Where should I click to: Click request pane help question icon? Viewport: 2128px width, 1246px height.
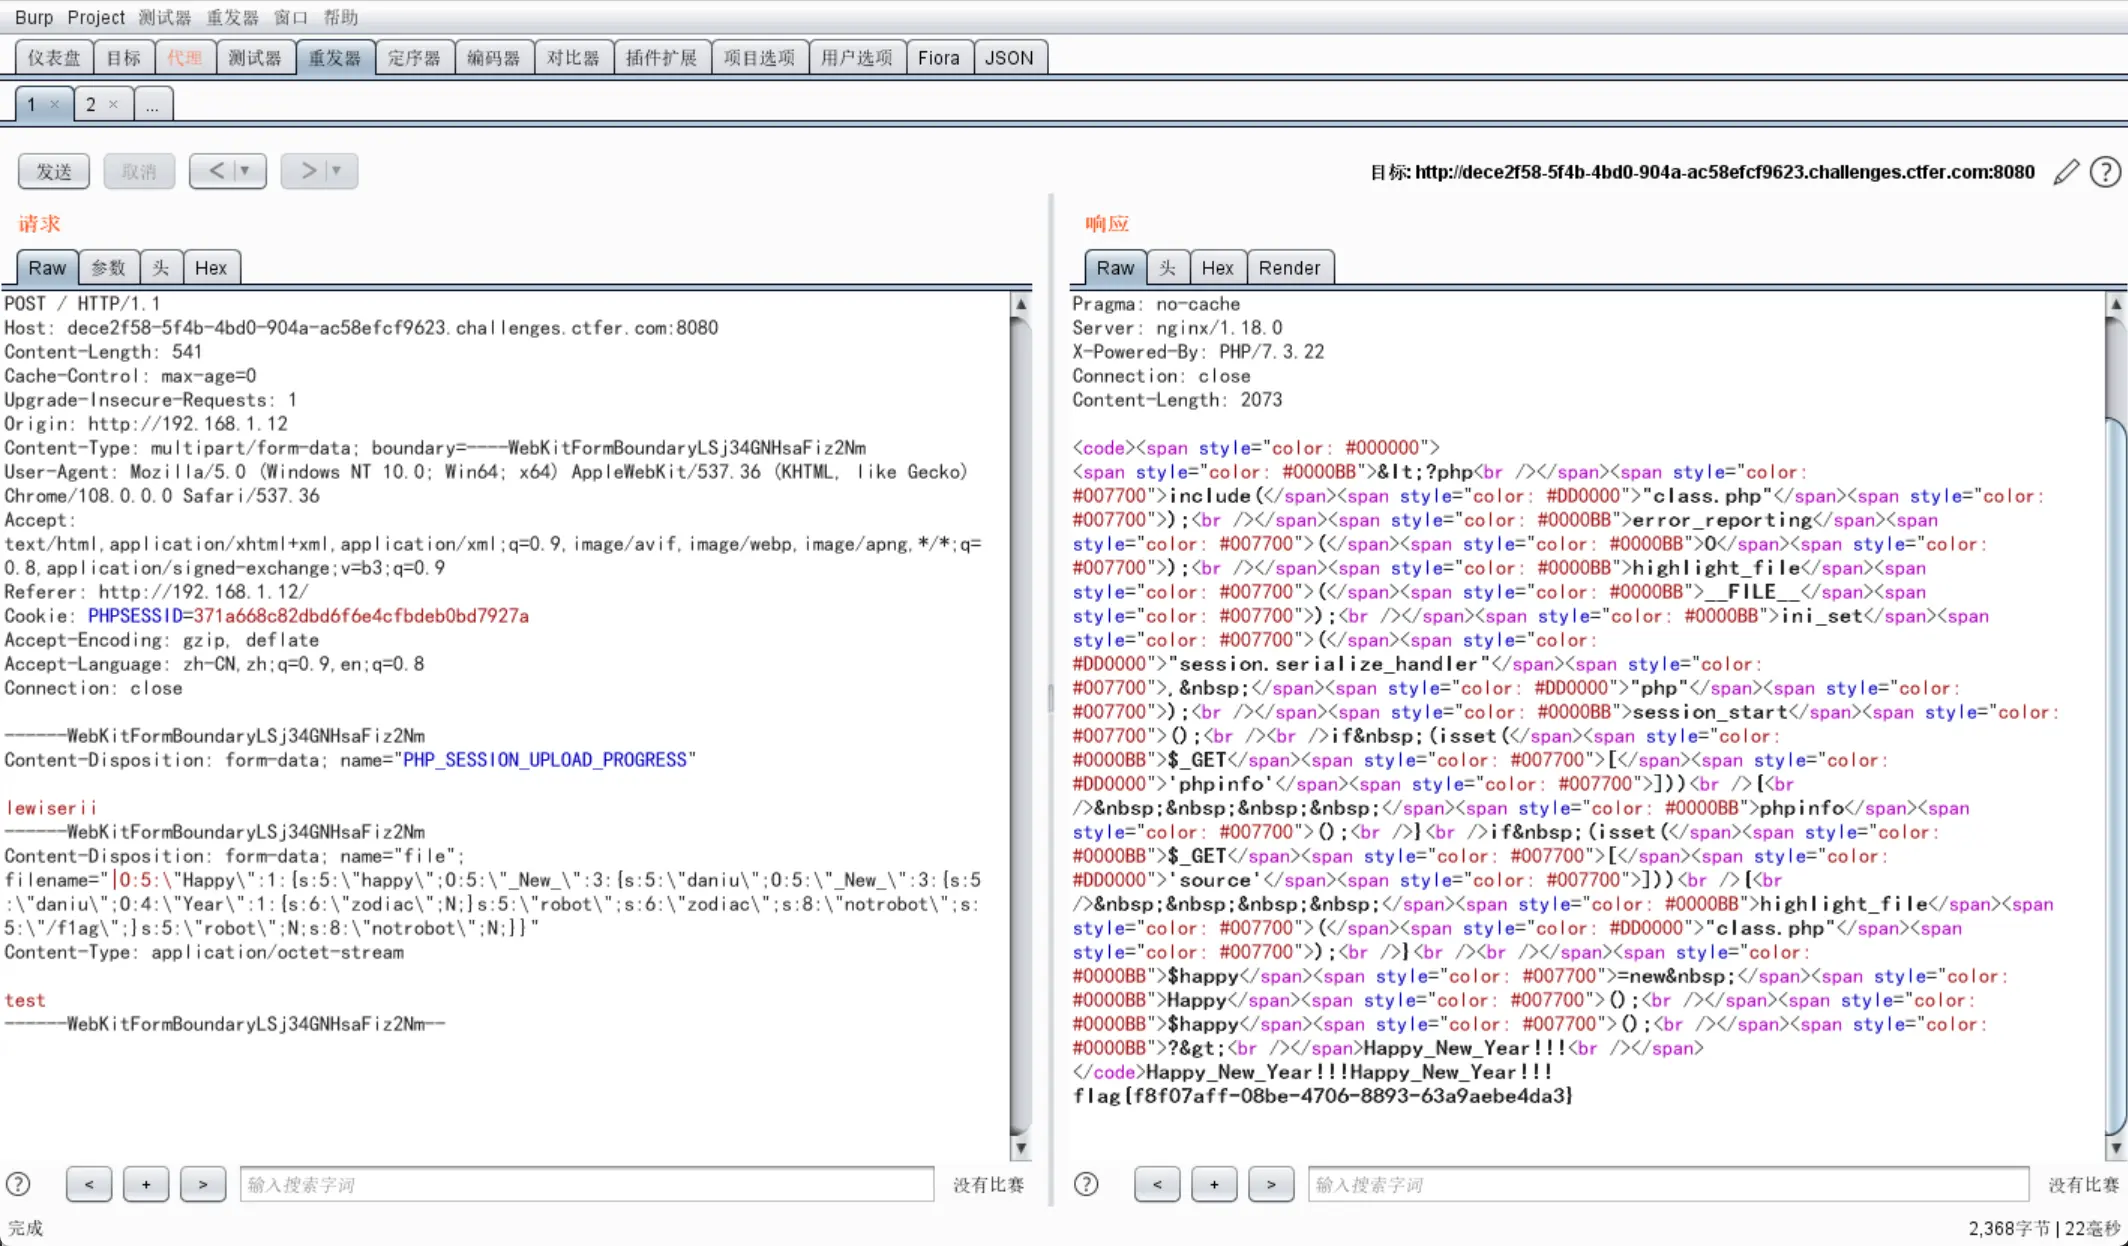pyautogui.click(x=18, y=1185)
